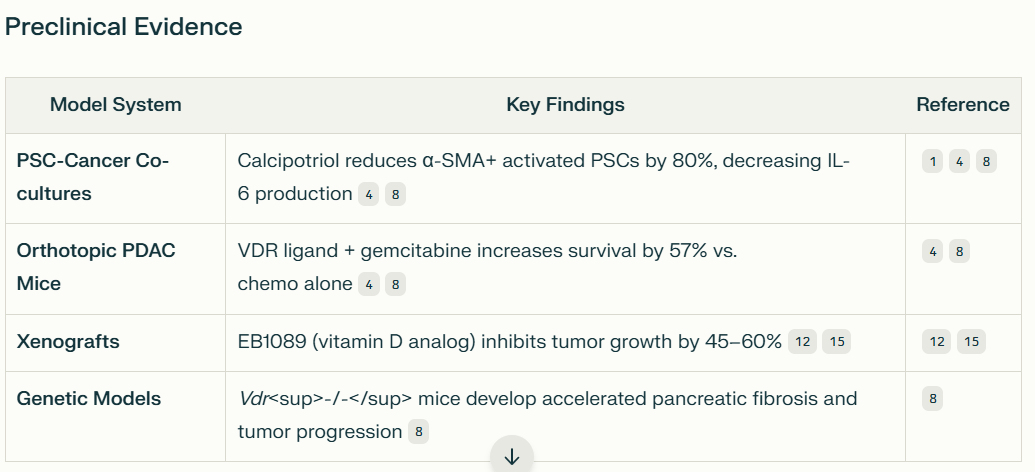Click the "Reference" column header
Viewport: 1035px width, 472px height.
[963, 105]
